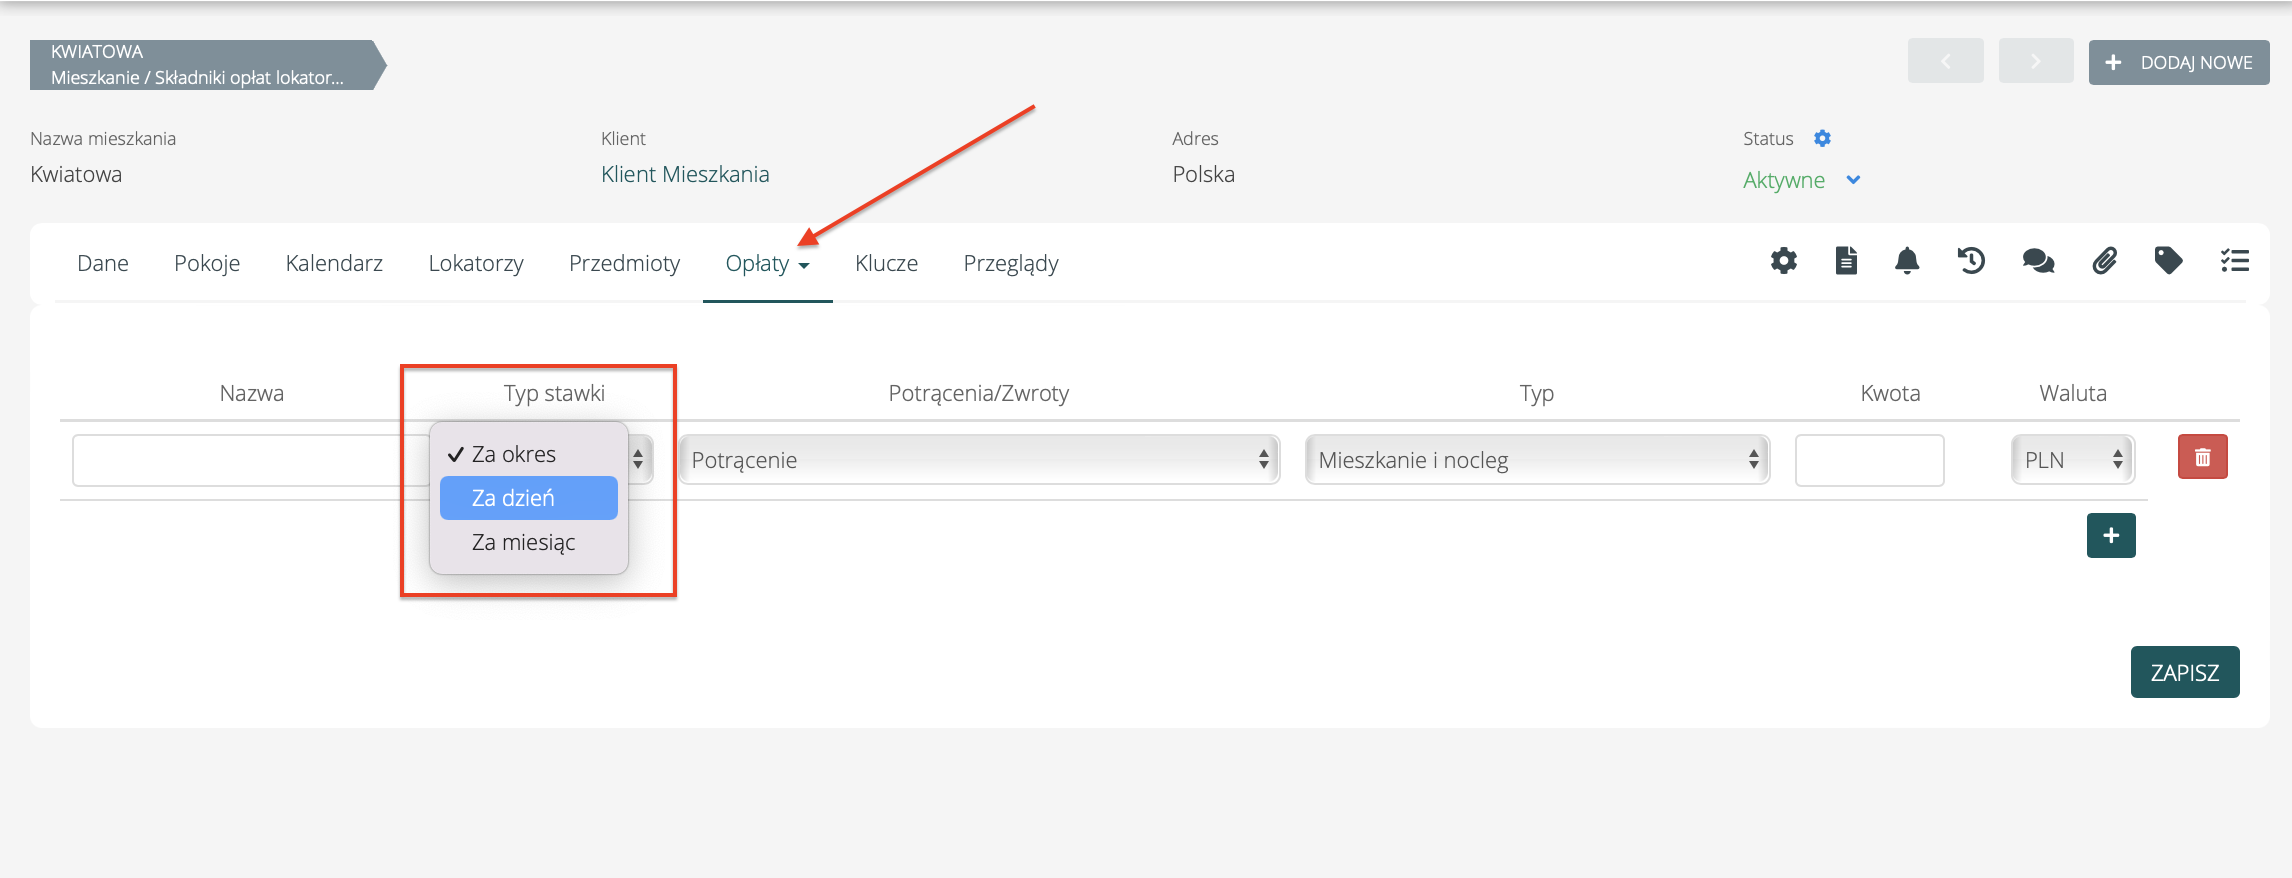Image resolution: width=2292 pixels, height=878 pixels.
Task: Open the settings gear icon in toolbar
Action: pyautogui.click(x=1783, y=262)
